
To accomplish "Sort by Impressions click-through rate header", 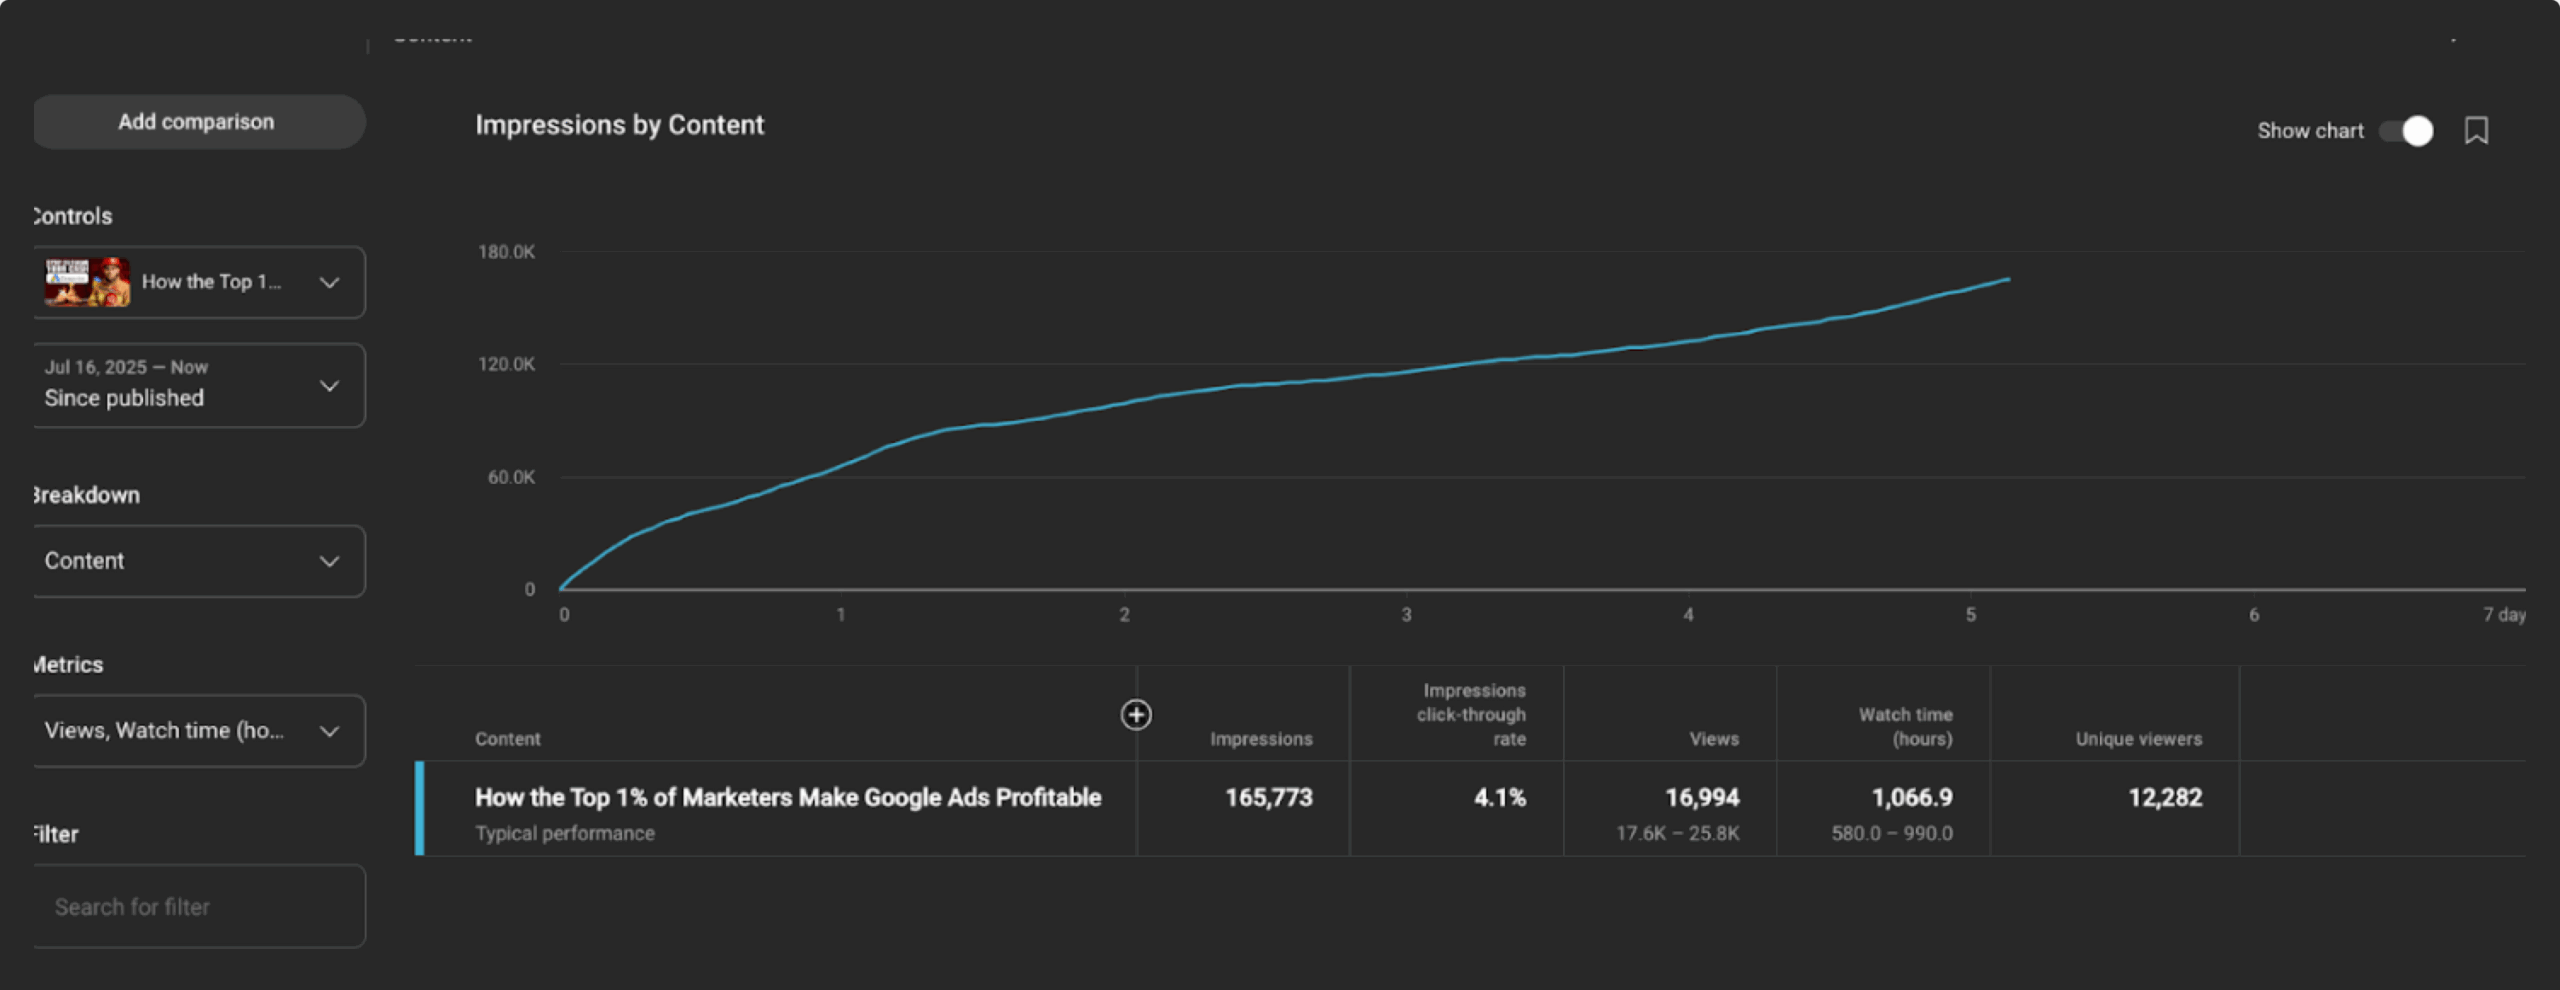I will 1471,715.
